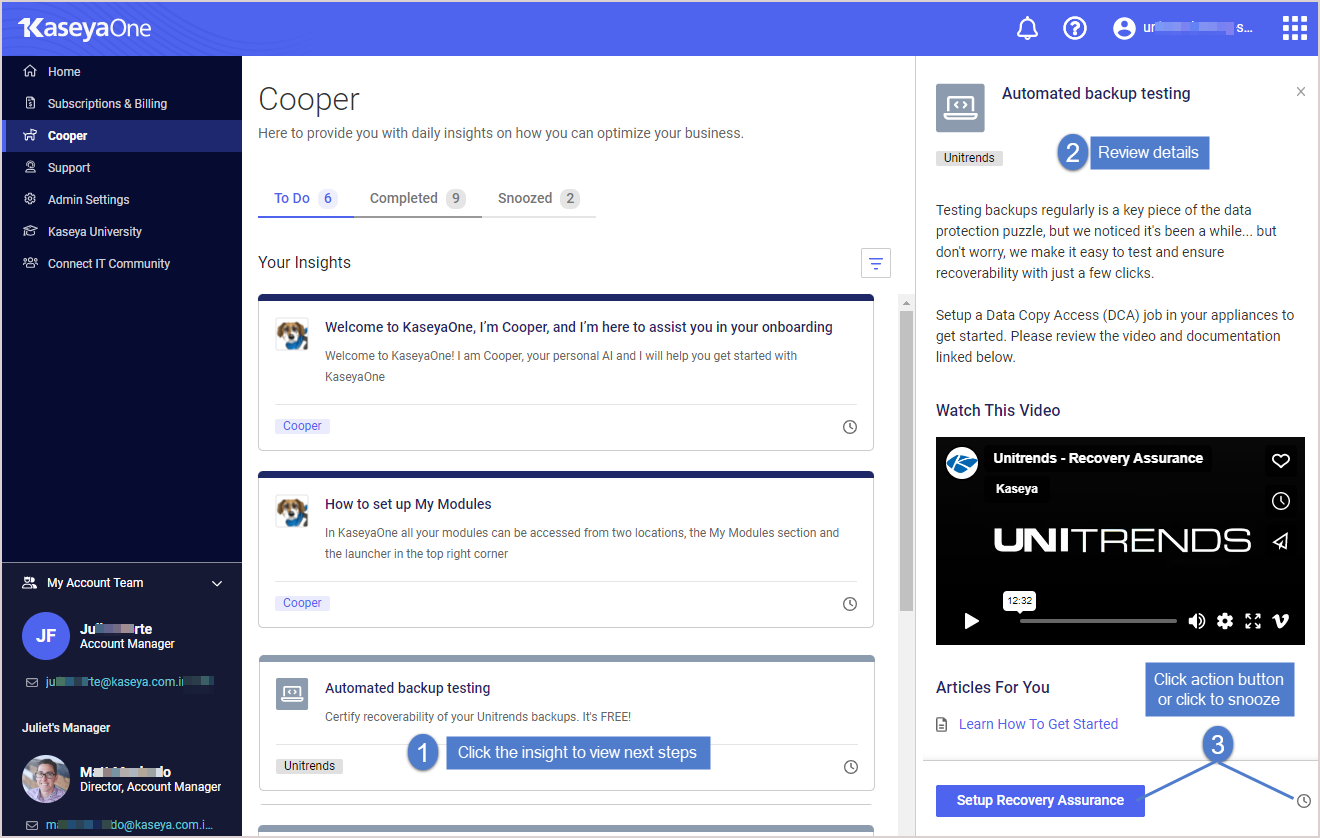1320x838 pixels.
Task: Mute the video volume
Action: 1196,621
